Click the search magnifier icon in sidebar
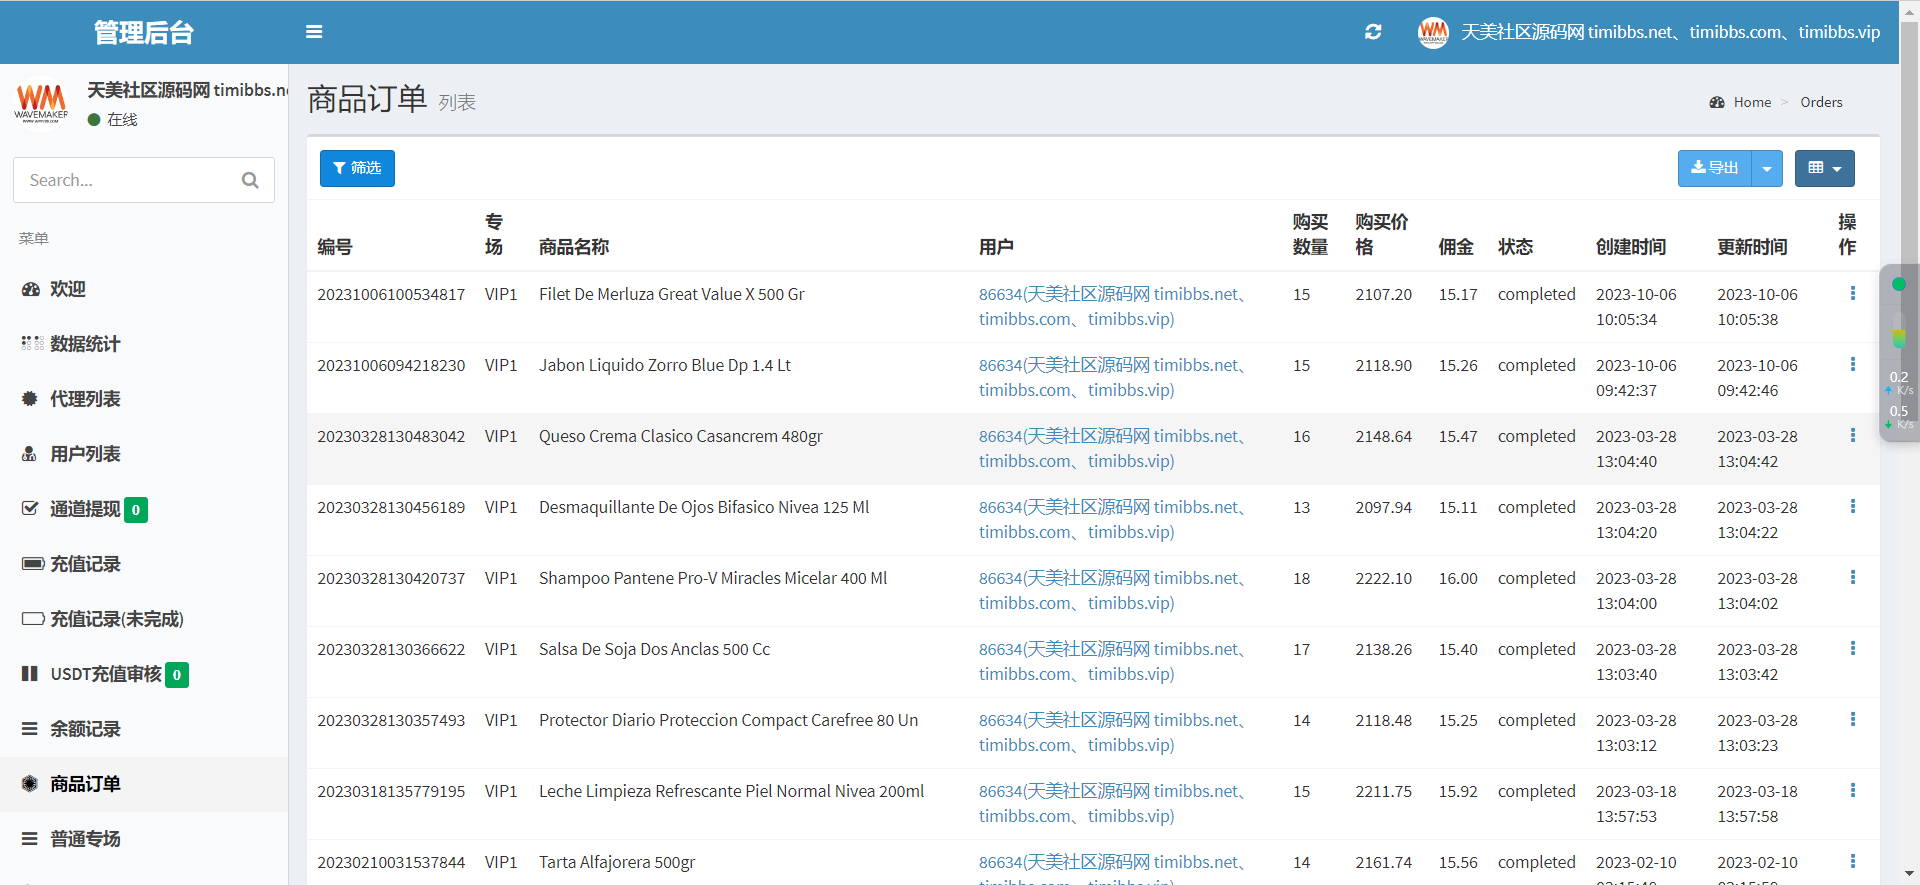This screenshot has height=885, width=1920. point(250,180)
